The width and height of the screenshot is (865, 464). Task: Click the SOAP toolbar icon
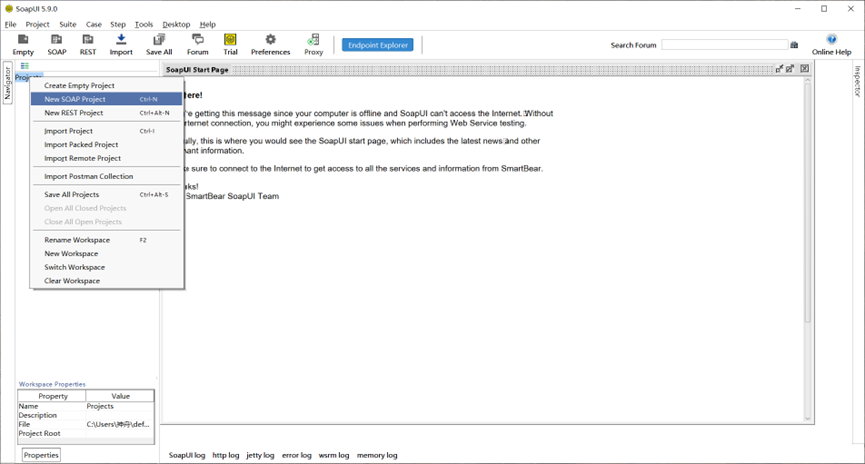(x=56, y=40)
